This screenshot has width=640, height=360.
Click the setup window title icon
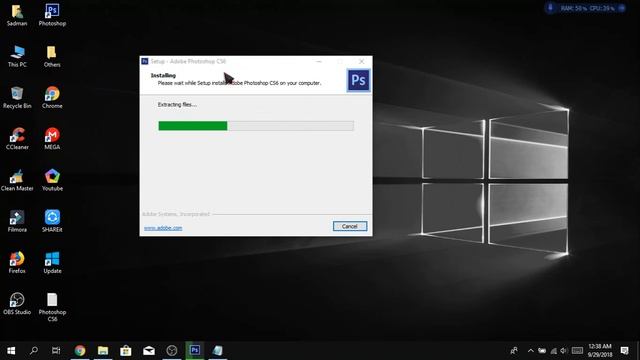pyautogui.click(x=144, y=61)
